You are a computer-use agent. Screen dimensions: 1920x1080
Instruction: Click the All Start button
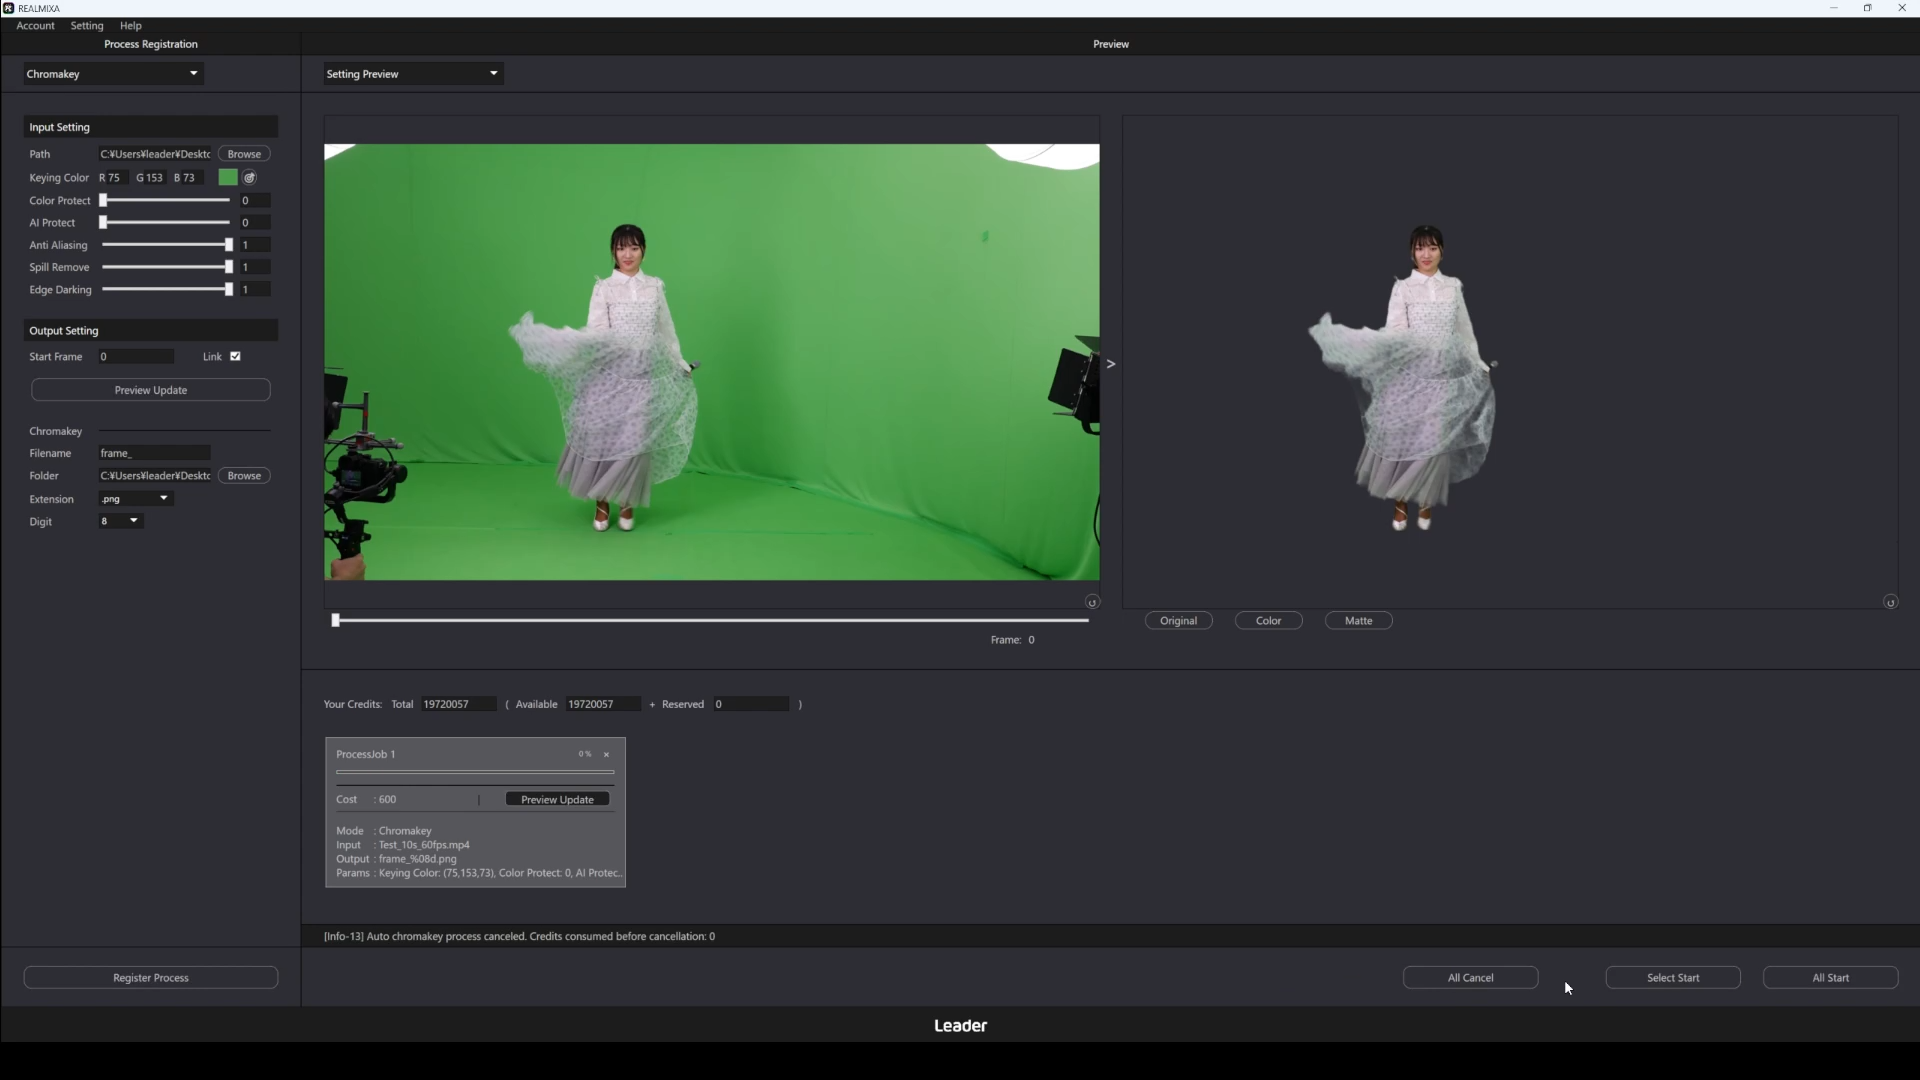coord(1830,978)
